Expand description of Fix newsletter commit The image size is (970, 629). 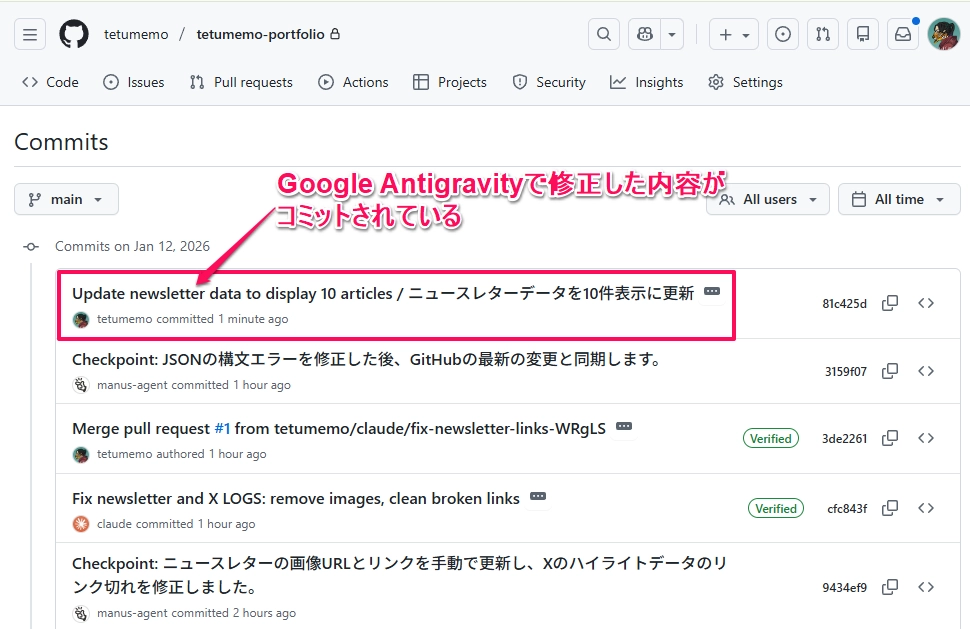[538, 496]
